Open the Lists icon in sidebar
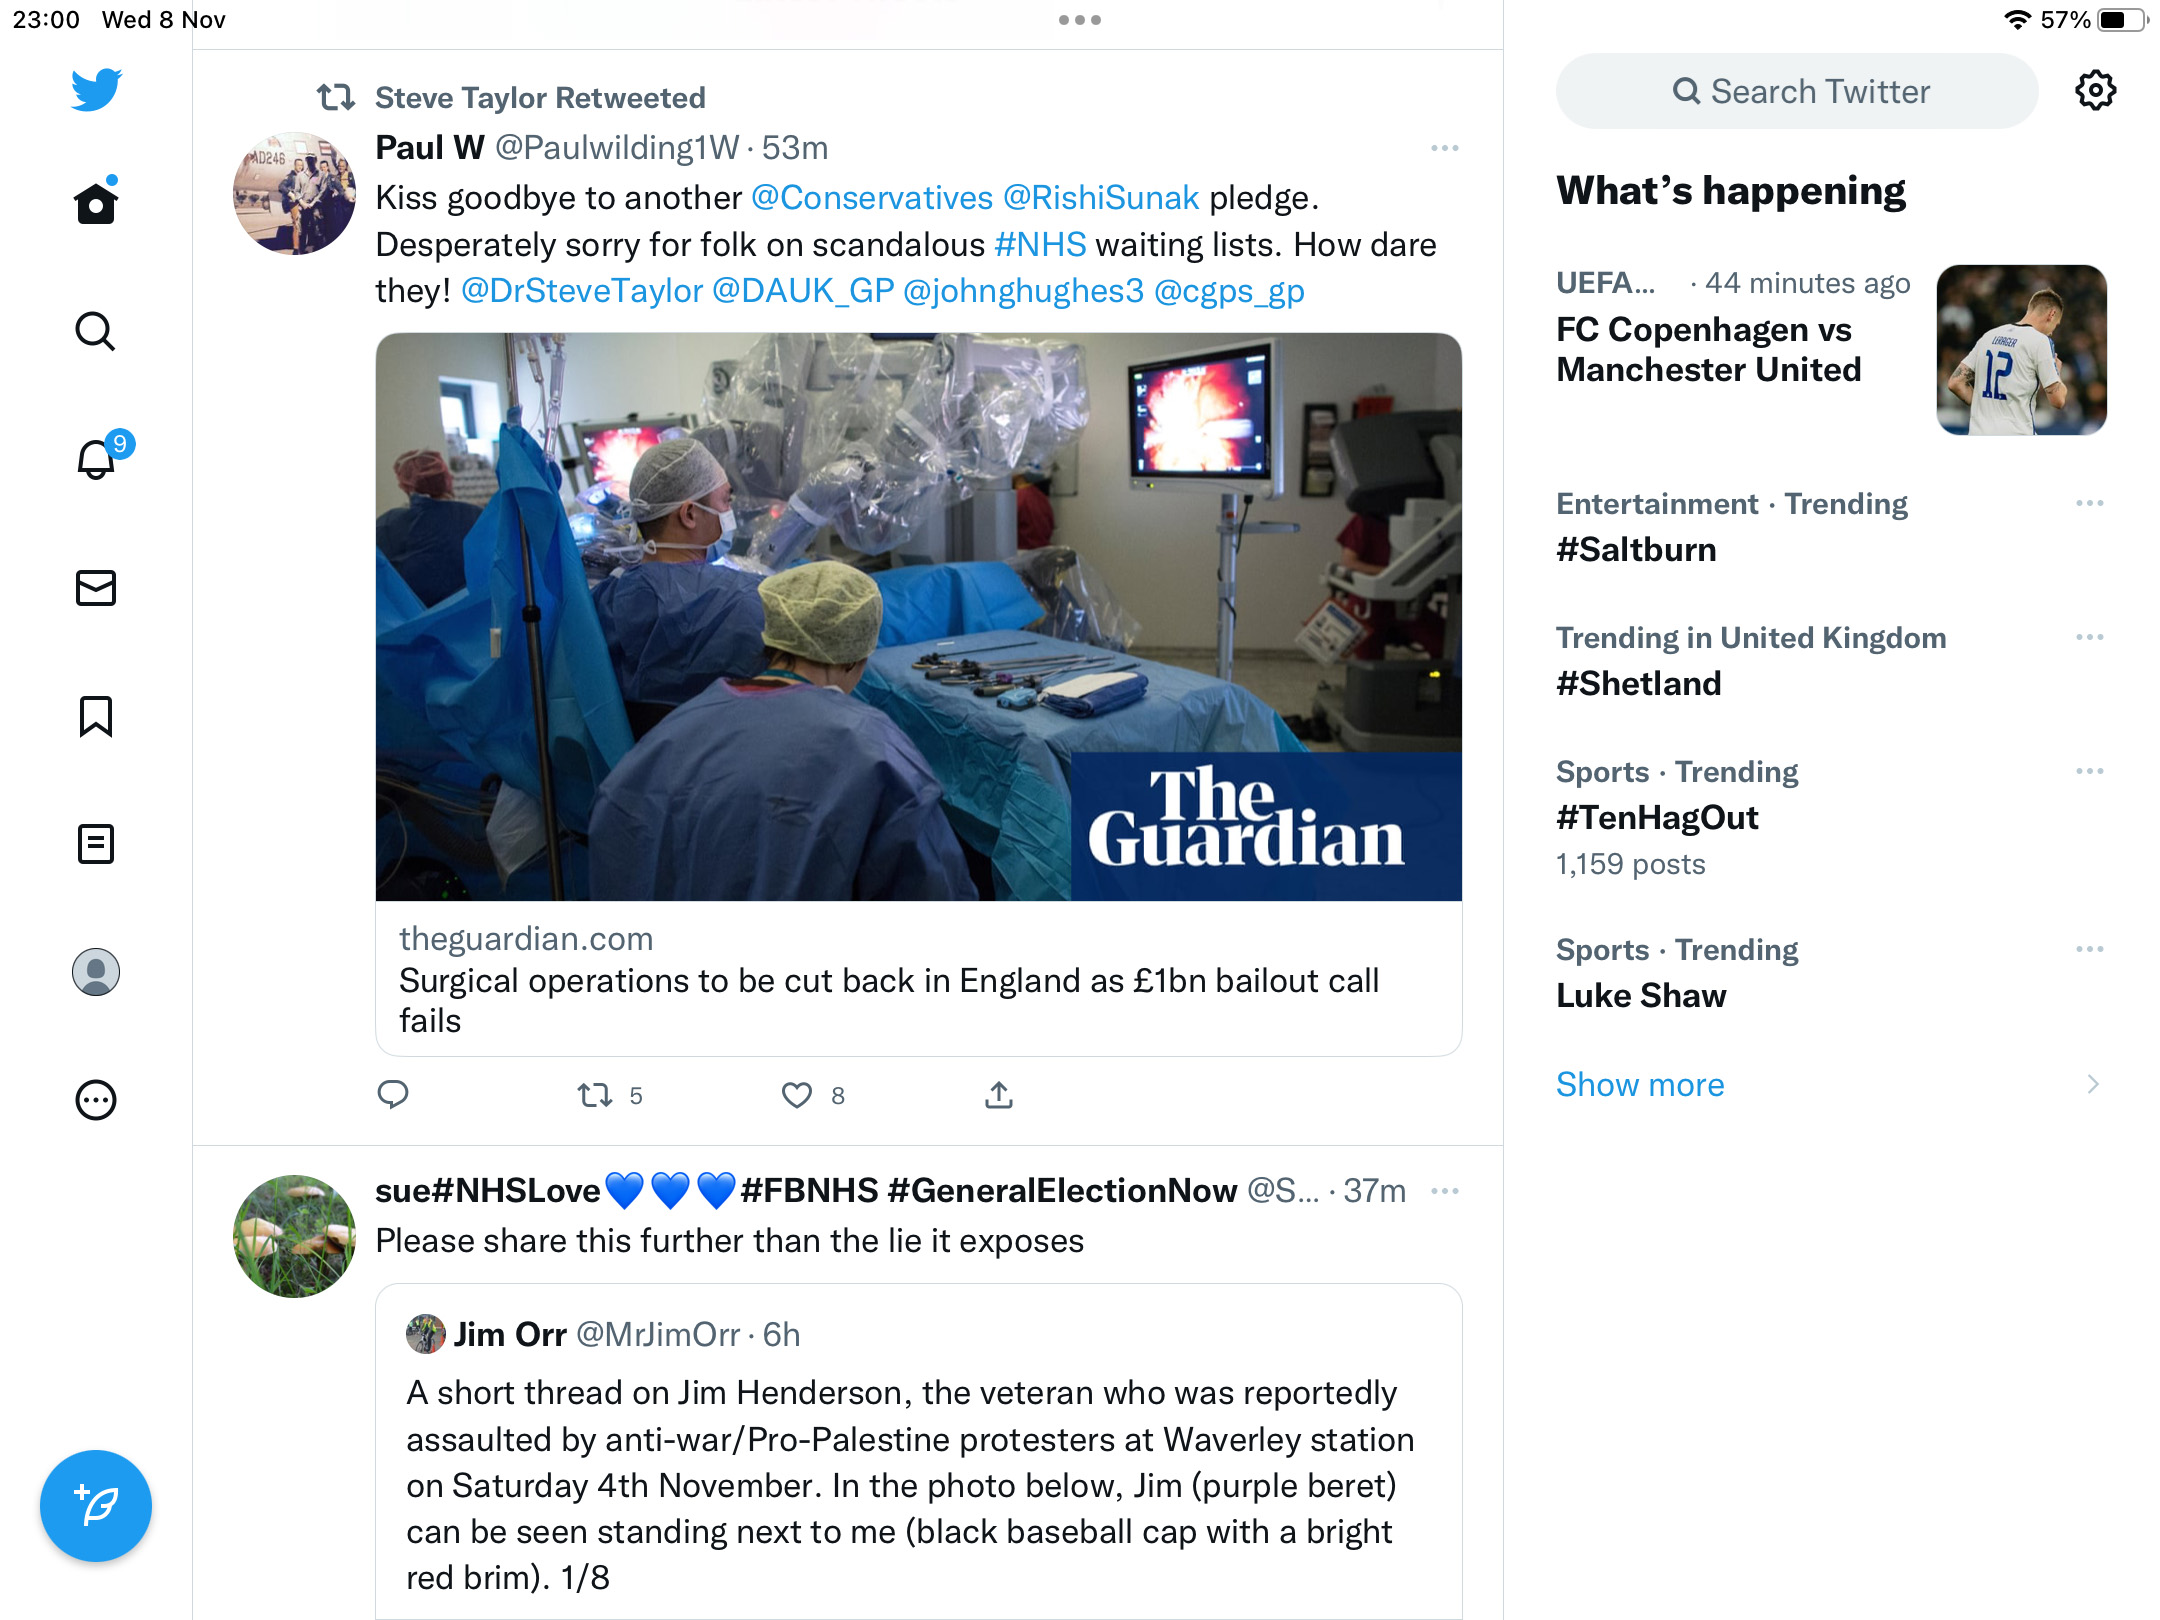The image size is (2160, 1620). [x=96, y=844]
